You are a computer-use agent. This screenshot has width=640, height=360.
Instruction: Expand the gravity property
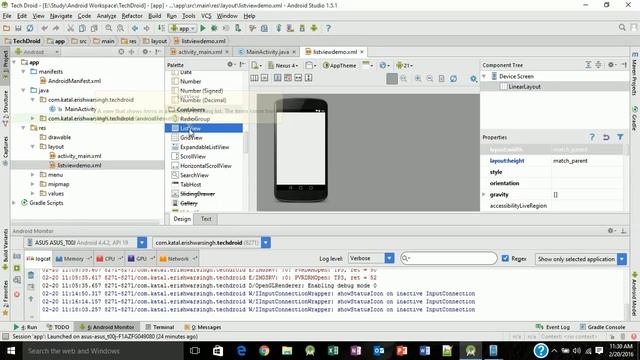pos(484,195)
